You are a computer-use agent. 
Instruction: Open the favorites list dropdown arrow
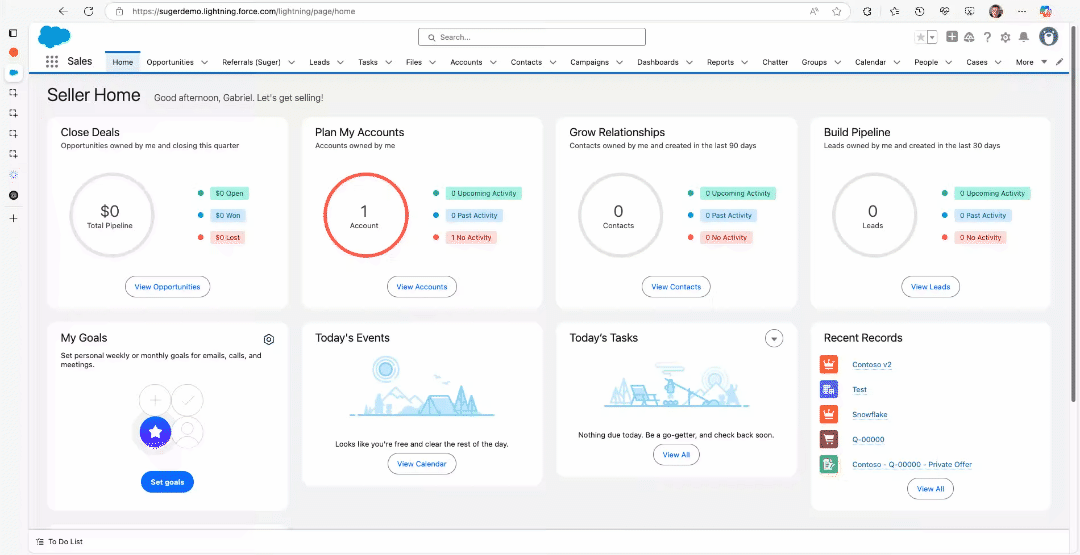point(932,37)
